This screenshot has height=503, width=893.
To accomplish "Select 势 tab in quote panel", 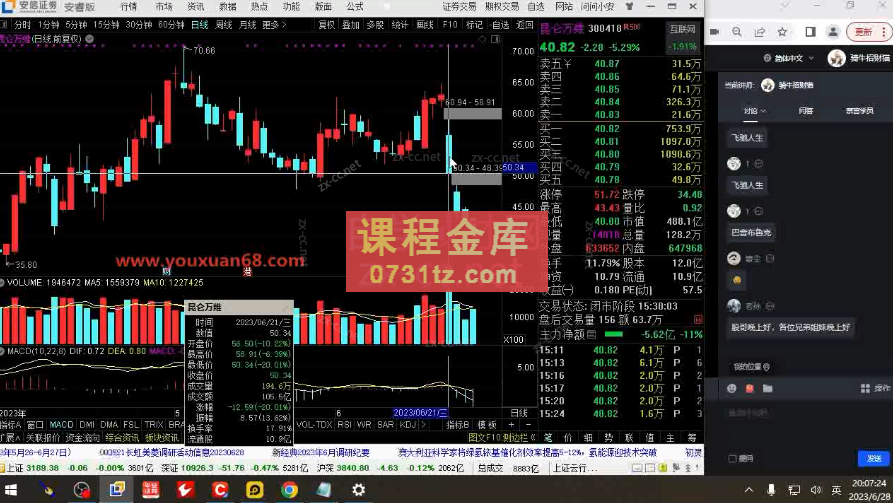I will click(x=609, y=437).
